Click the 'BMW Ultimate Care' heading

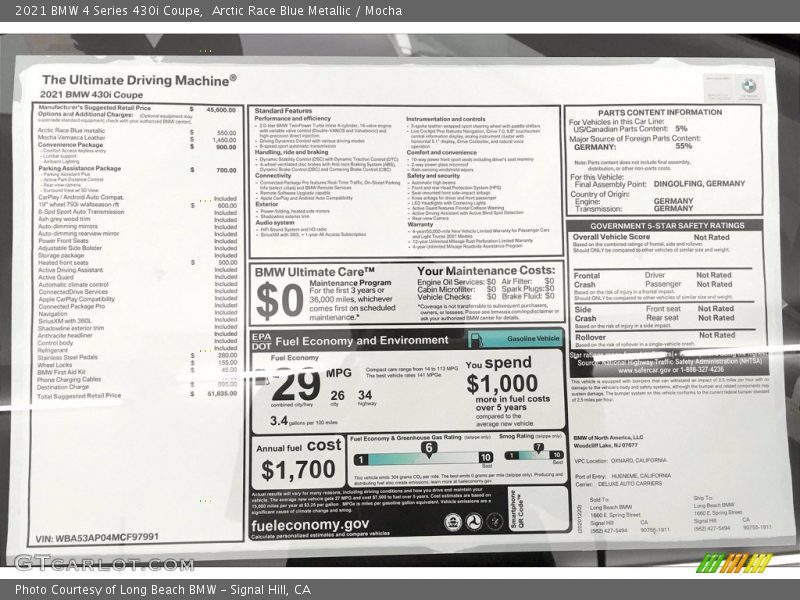pos(315,272)
